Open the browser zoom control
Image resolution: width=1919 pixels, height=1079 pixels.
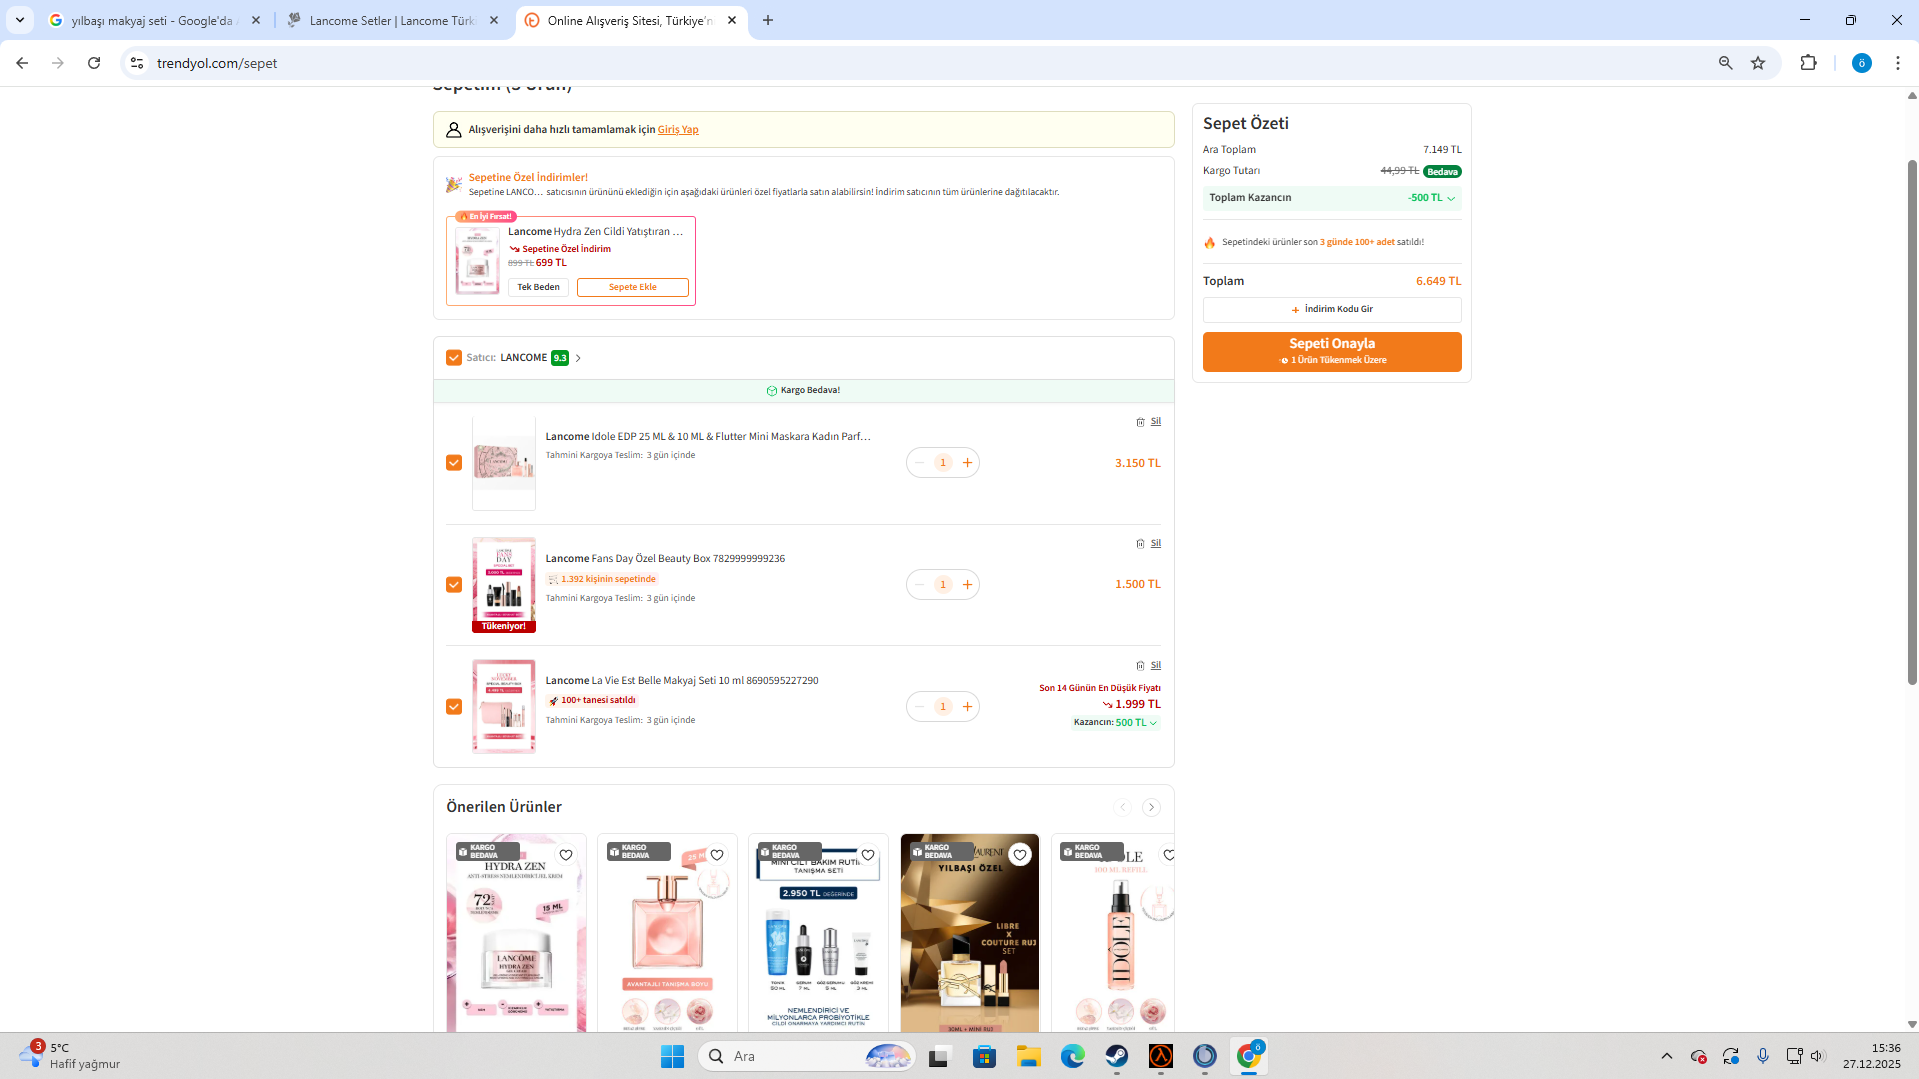1725,63
